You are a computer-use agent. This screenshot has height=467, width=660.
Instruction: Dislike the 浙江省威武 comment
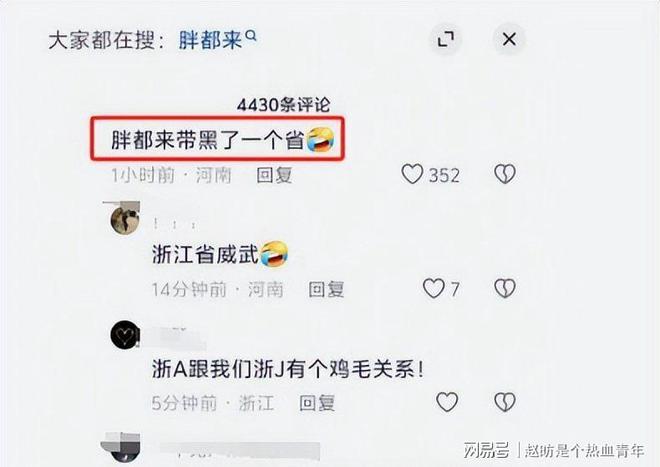(505, 289)
